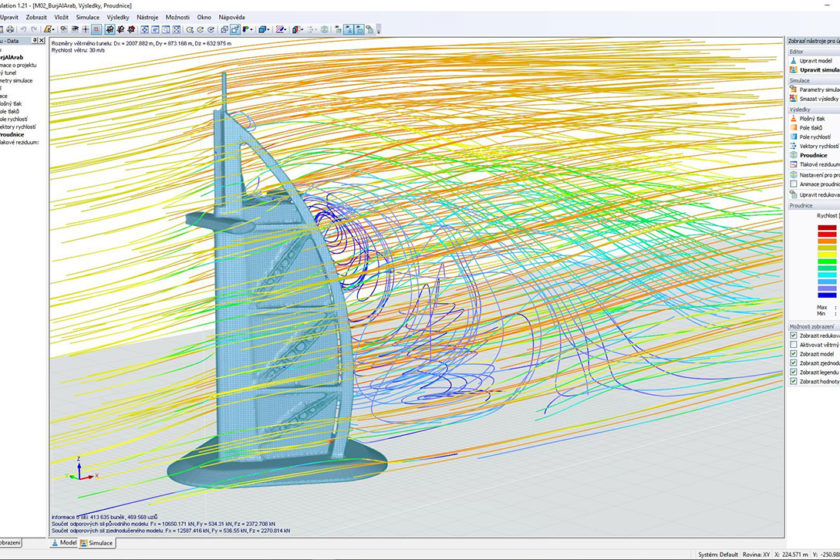
Task: Open the Nástroje menu
Action: tap(147, 17)
